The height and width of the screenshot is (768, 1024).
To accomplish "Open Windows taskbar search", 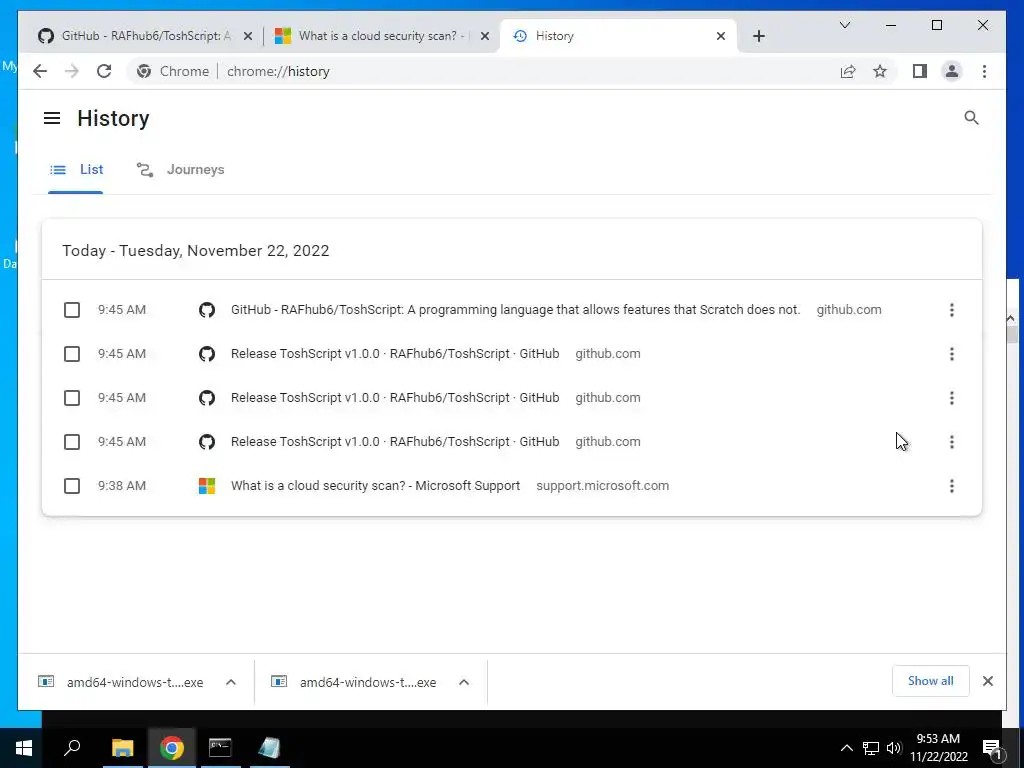I will pos(72,748).
